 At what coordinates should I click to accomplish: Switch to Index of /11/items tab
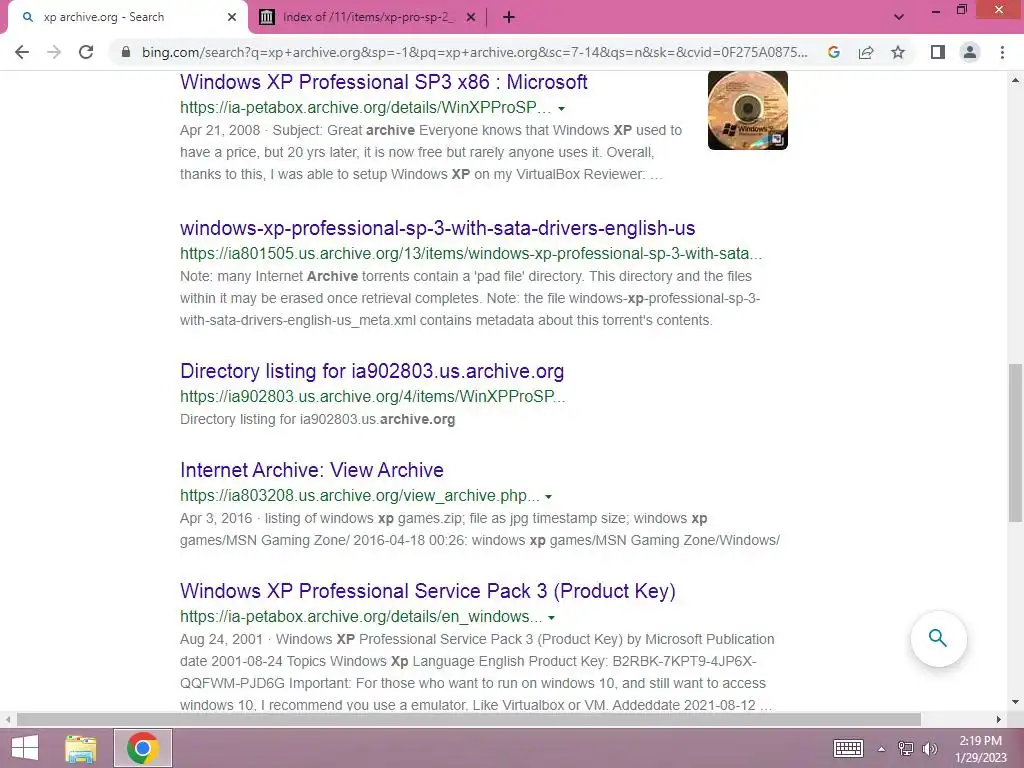(x=367, y=17)
